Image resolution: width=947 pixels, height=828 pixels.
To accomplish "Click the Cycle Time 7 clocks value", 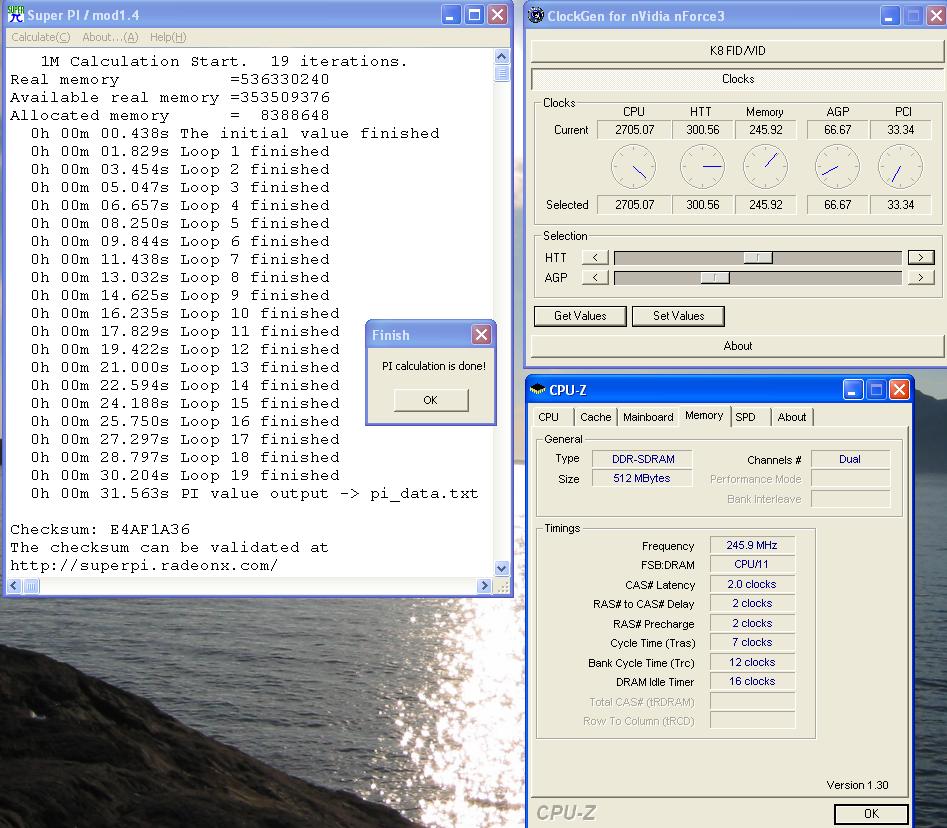I will click(752, 642).
